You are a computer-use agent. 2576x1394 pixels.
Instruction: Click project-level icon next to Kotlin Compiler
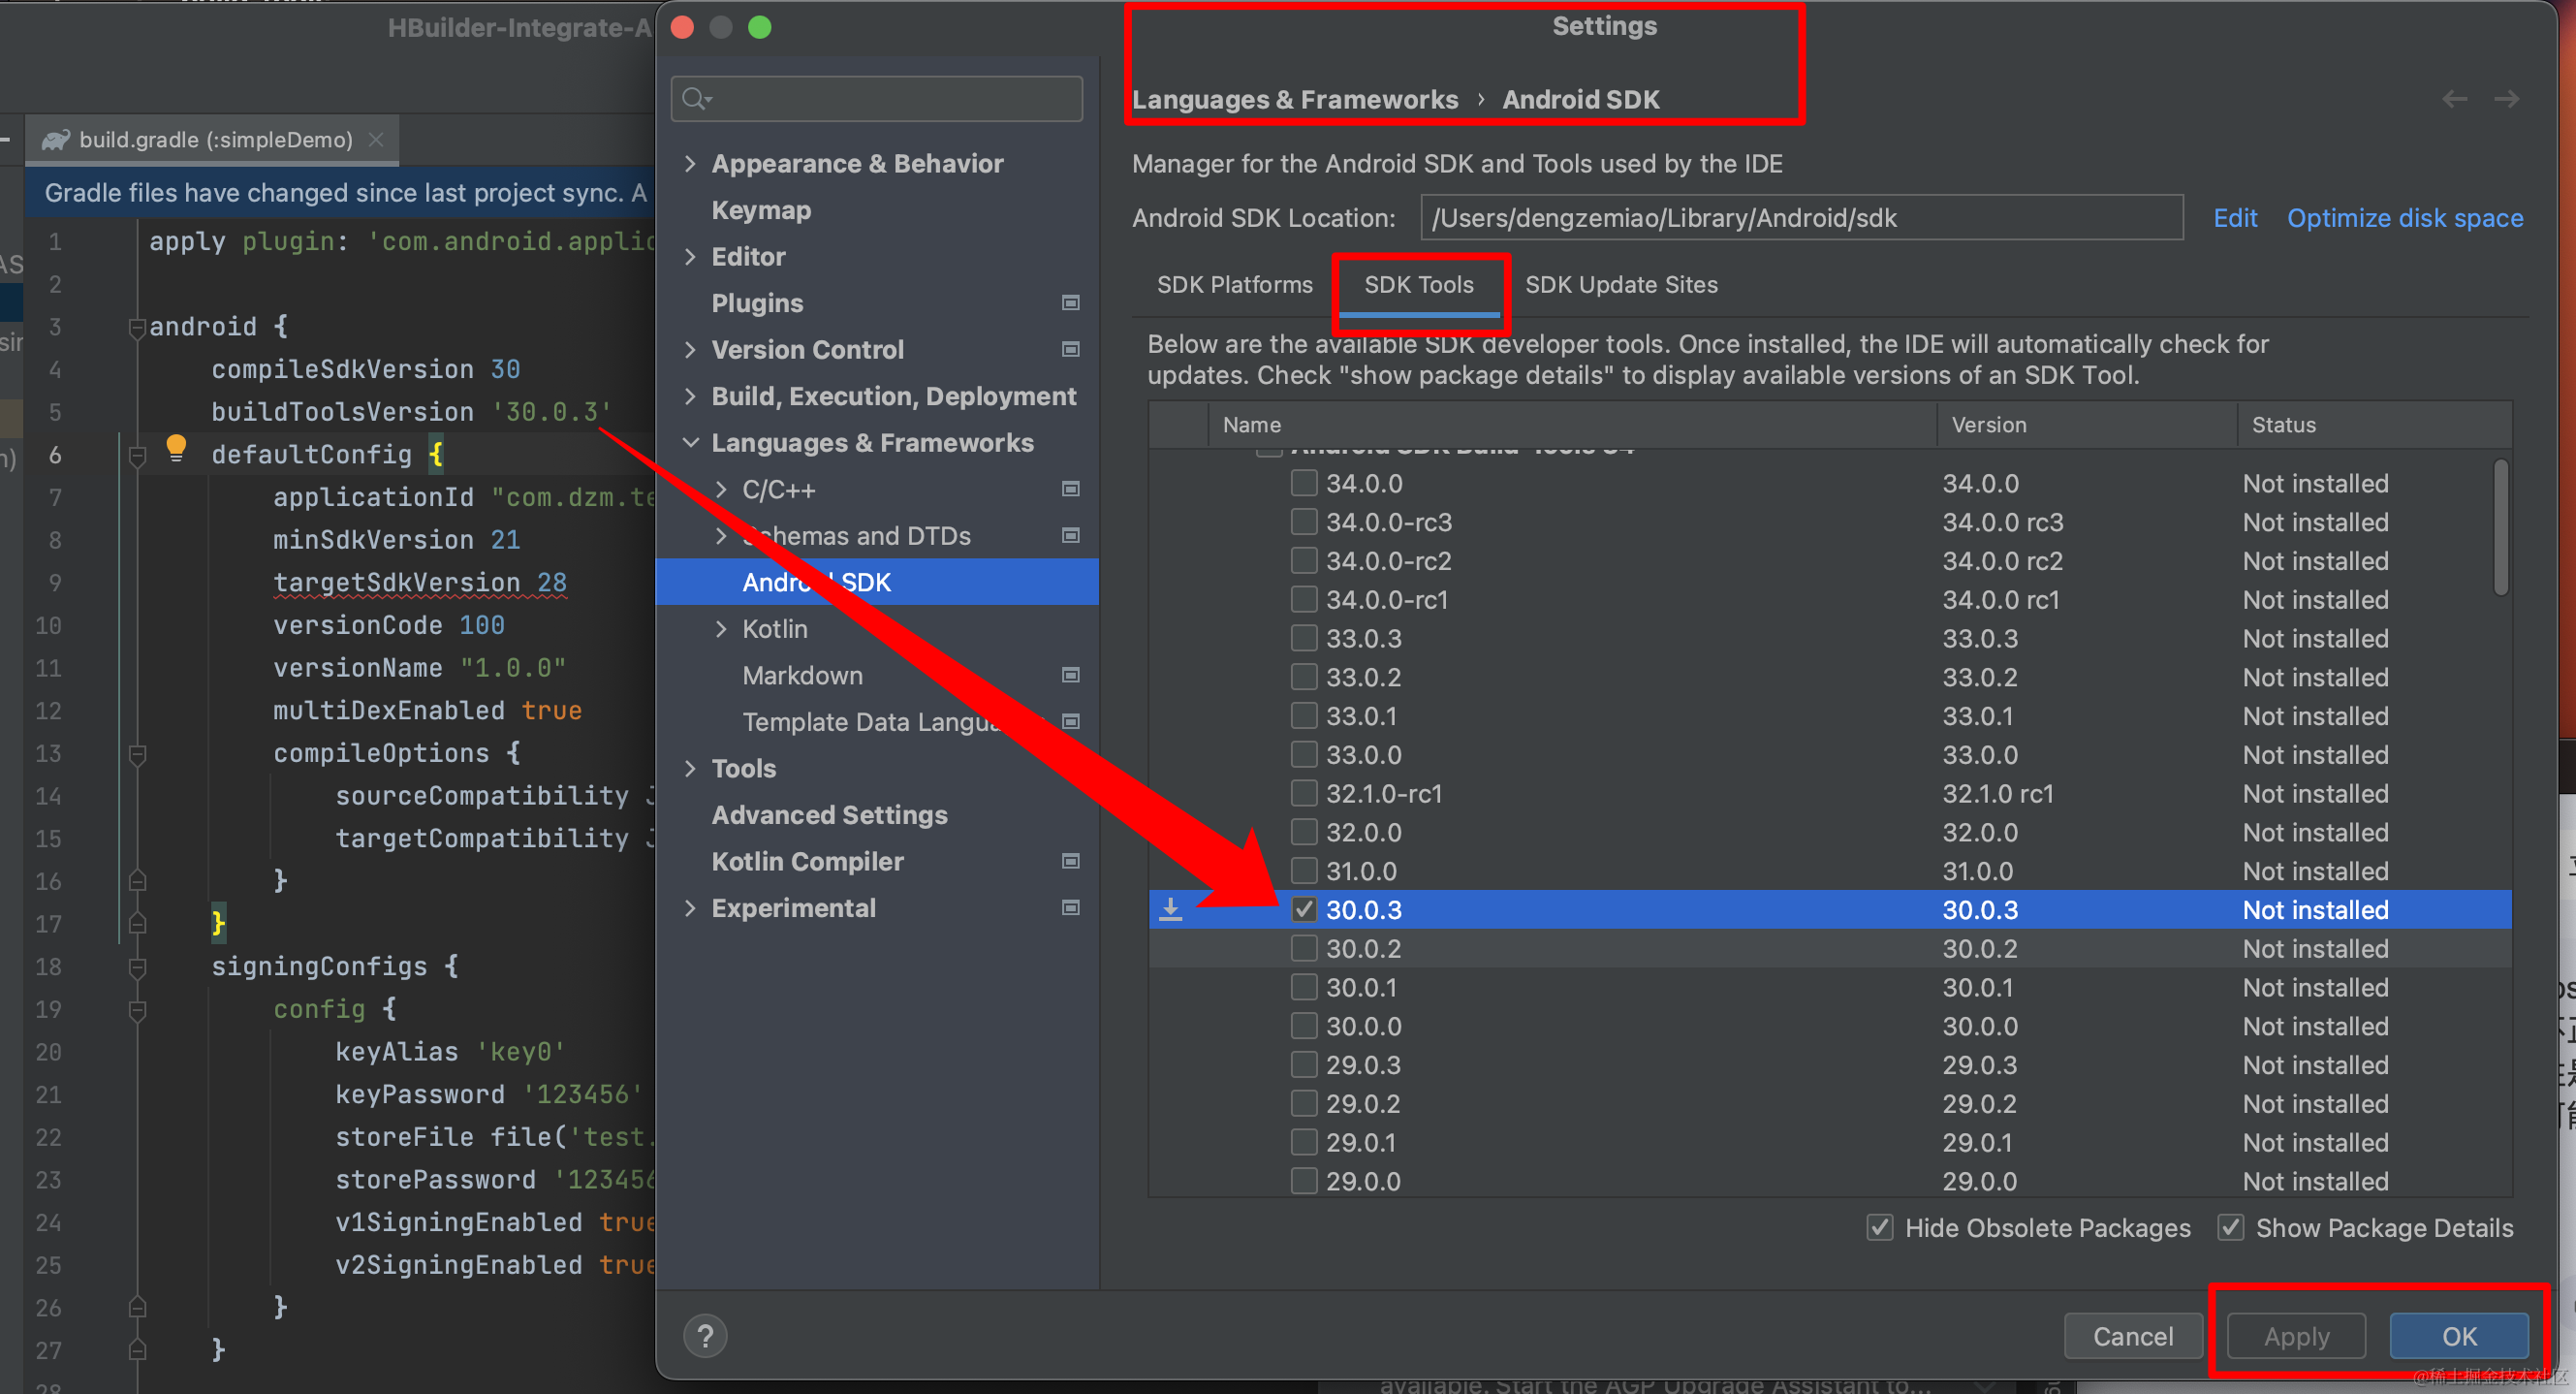coord(1070,861)
